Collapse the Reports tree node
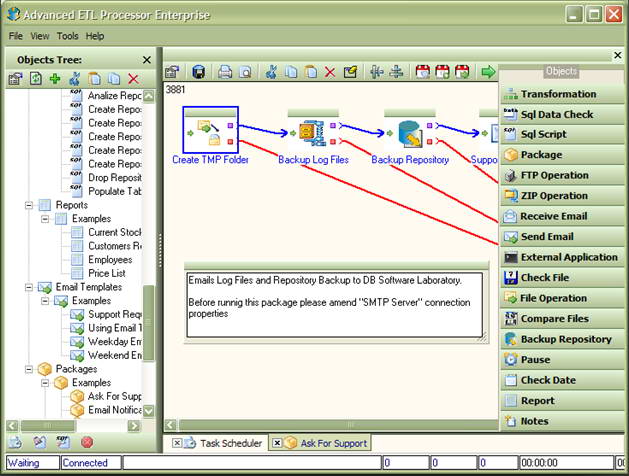The height and width of the screenshot is (476, 629). coord(29,205)
